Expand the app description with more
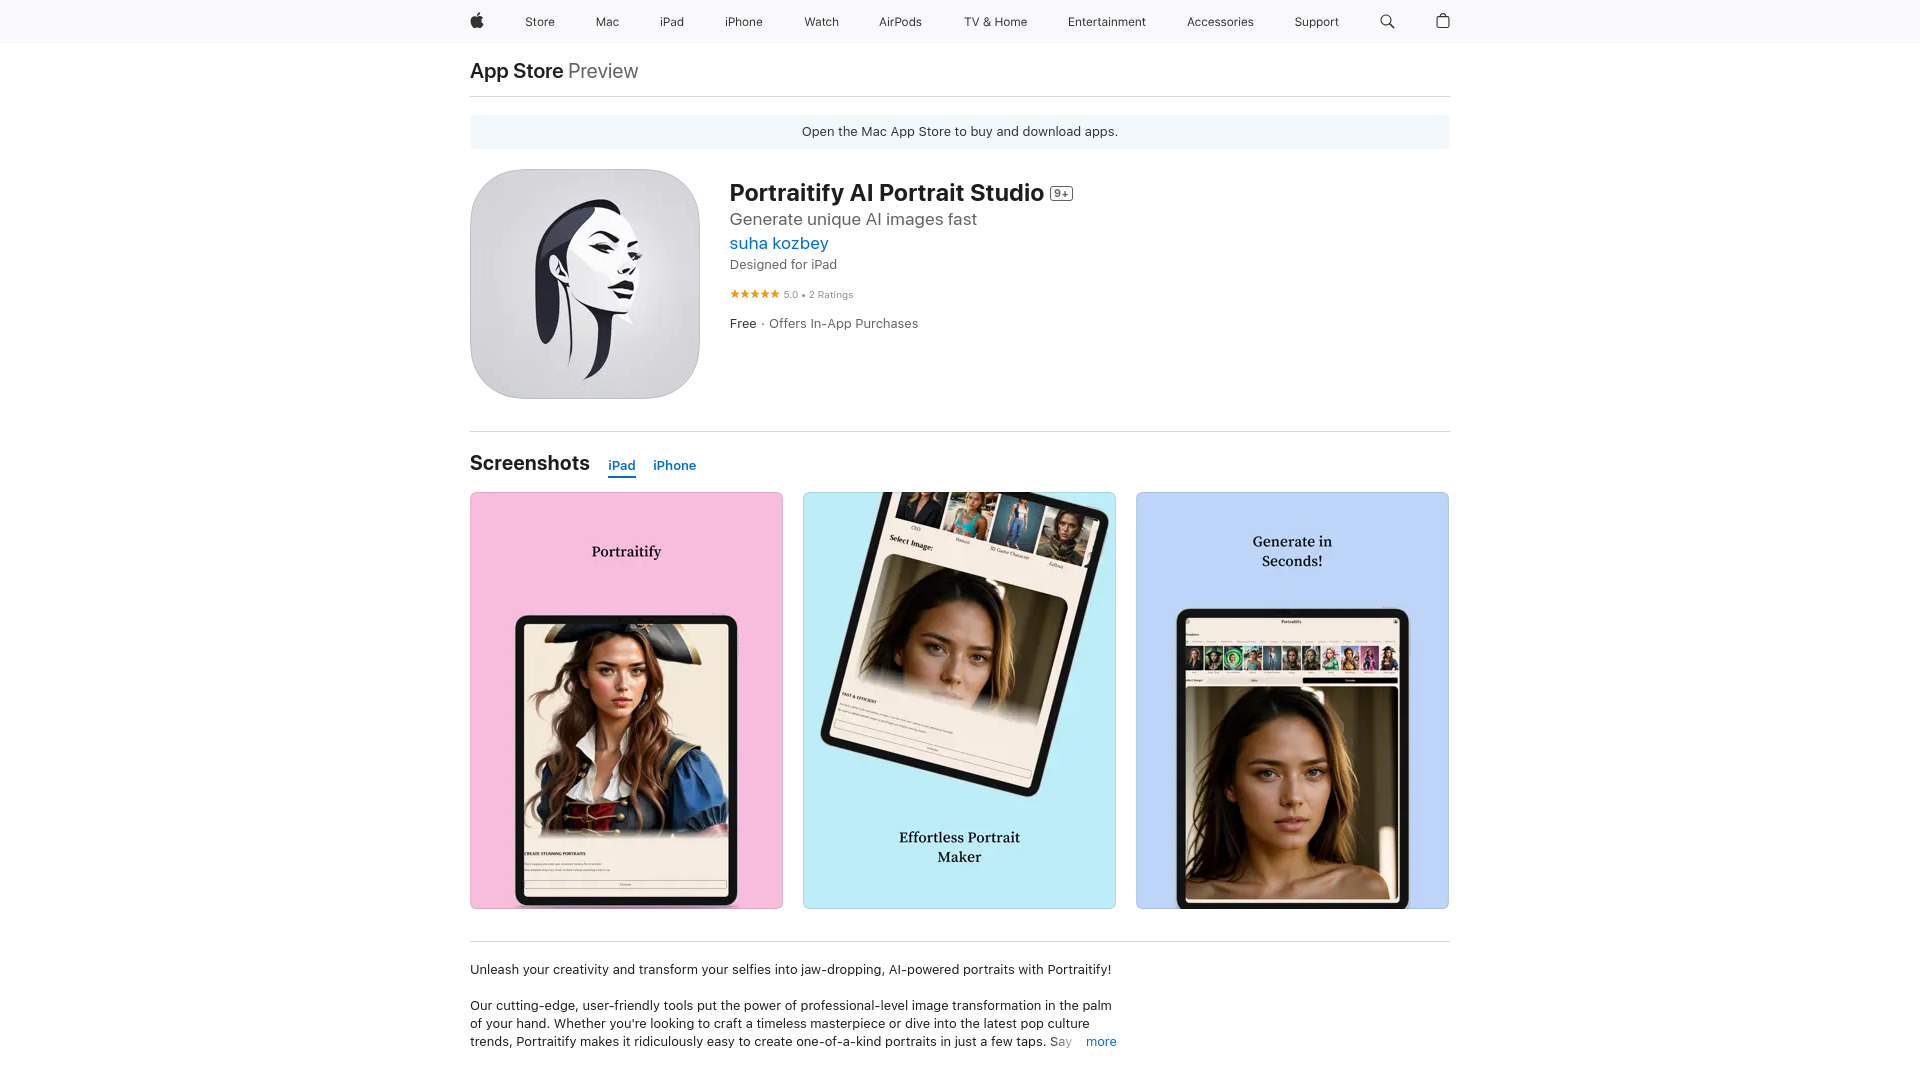 pos(1101,1042)
